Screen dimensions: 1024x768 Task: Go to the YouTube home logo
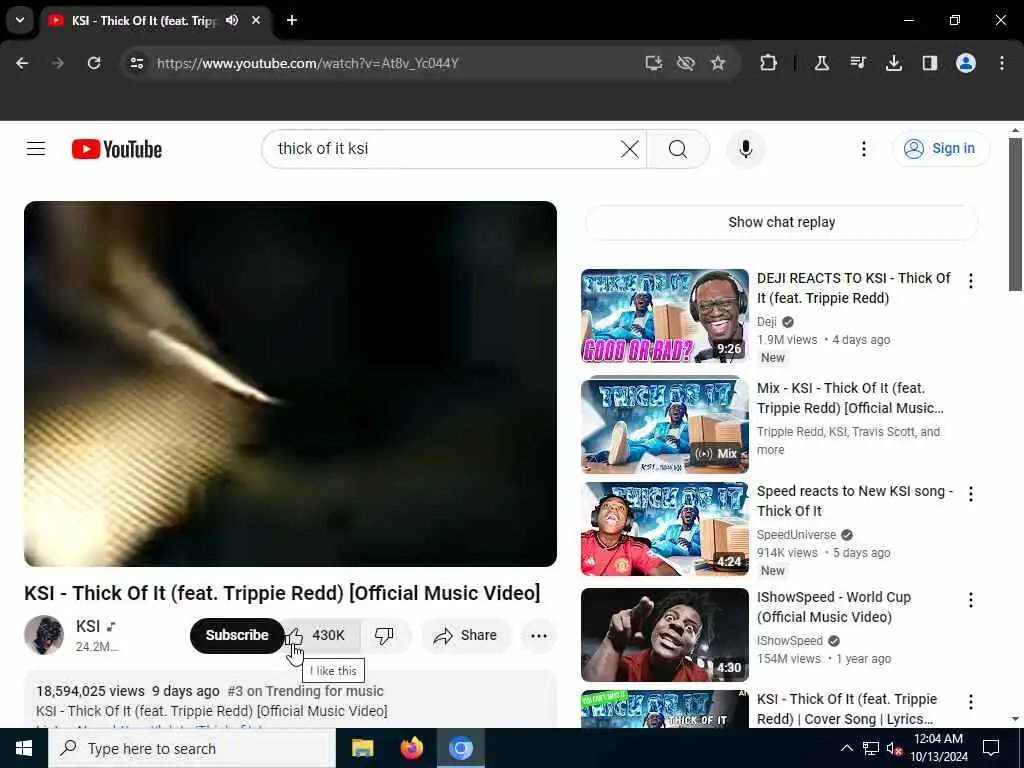[x=116, y=149]
